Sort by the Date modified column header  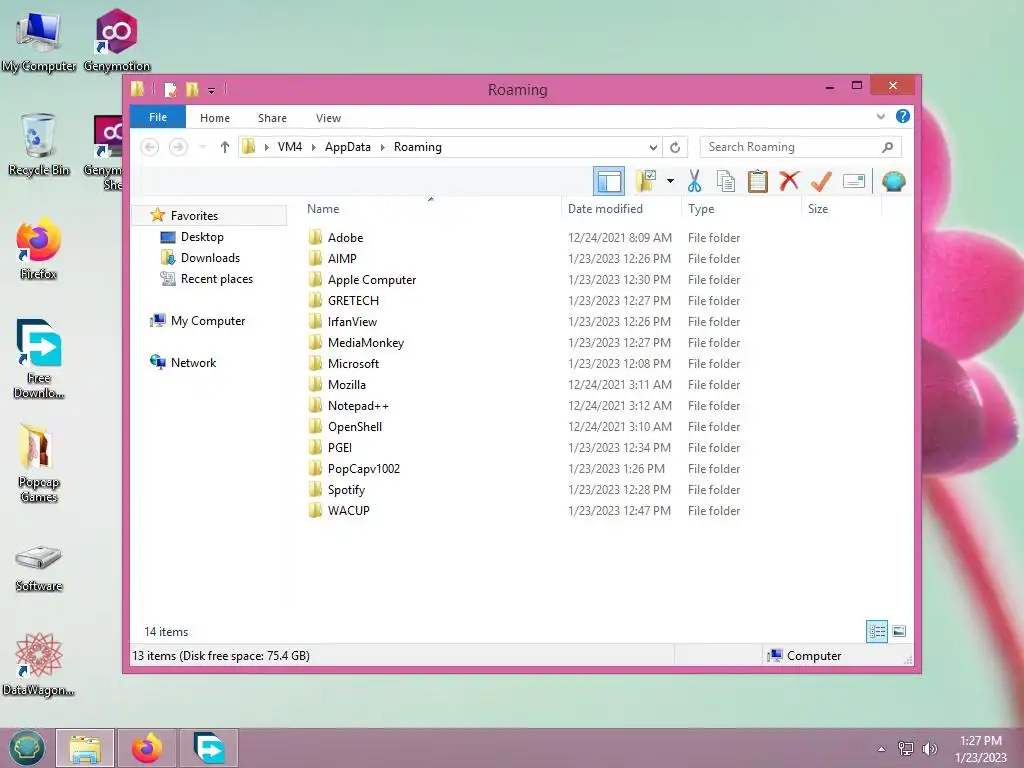click(x=621, y=209)
